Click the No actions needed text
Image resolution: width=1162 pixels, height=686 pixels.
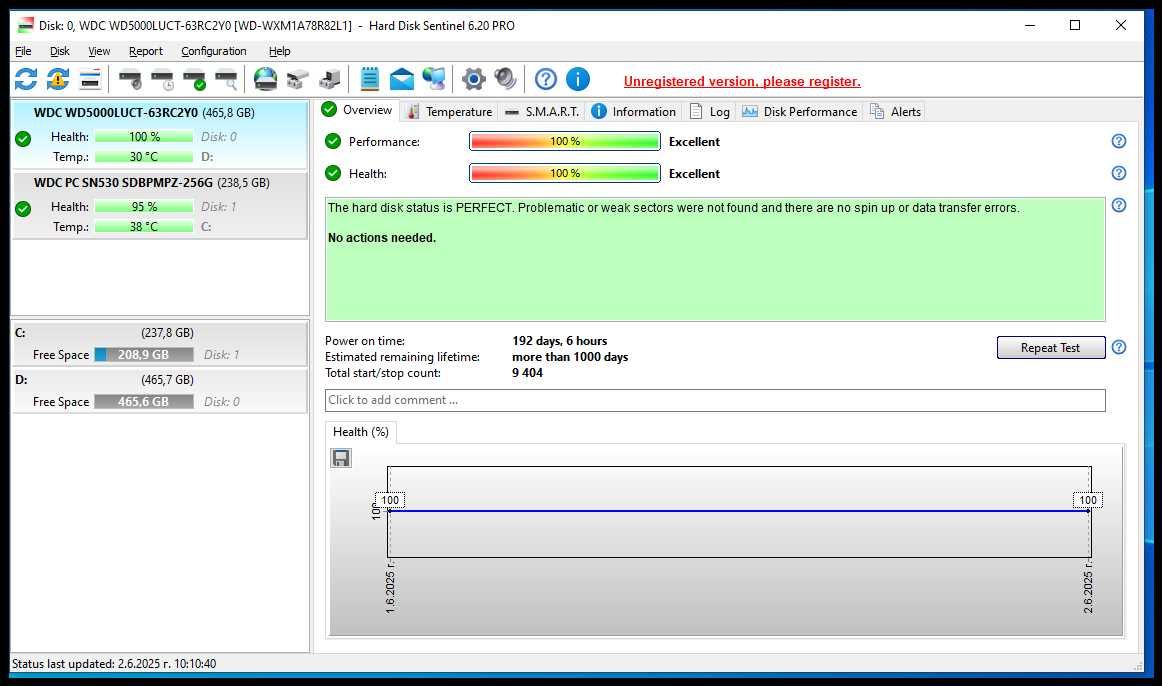coord(382,238)
